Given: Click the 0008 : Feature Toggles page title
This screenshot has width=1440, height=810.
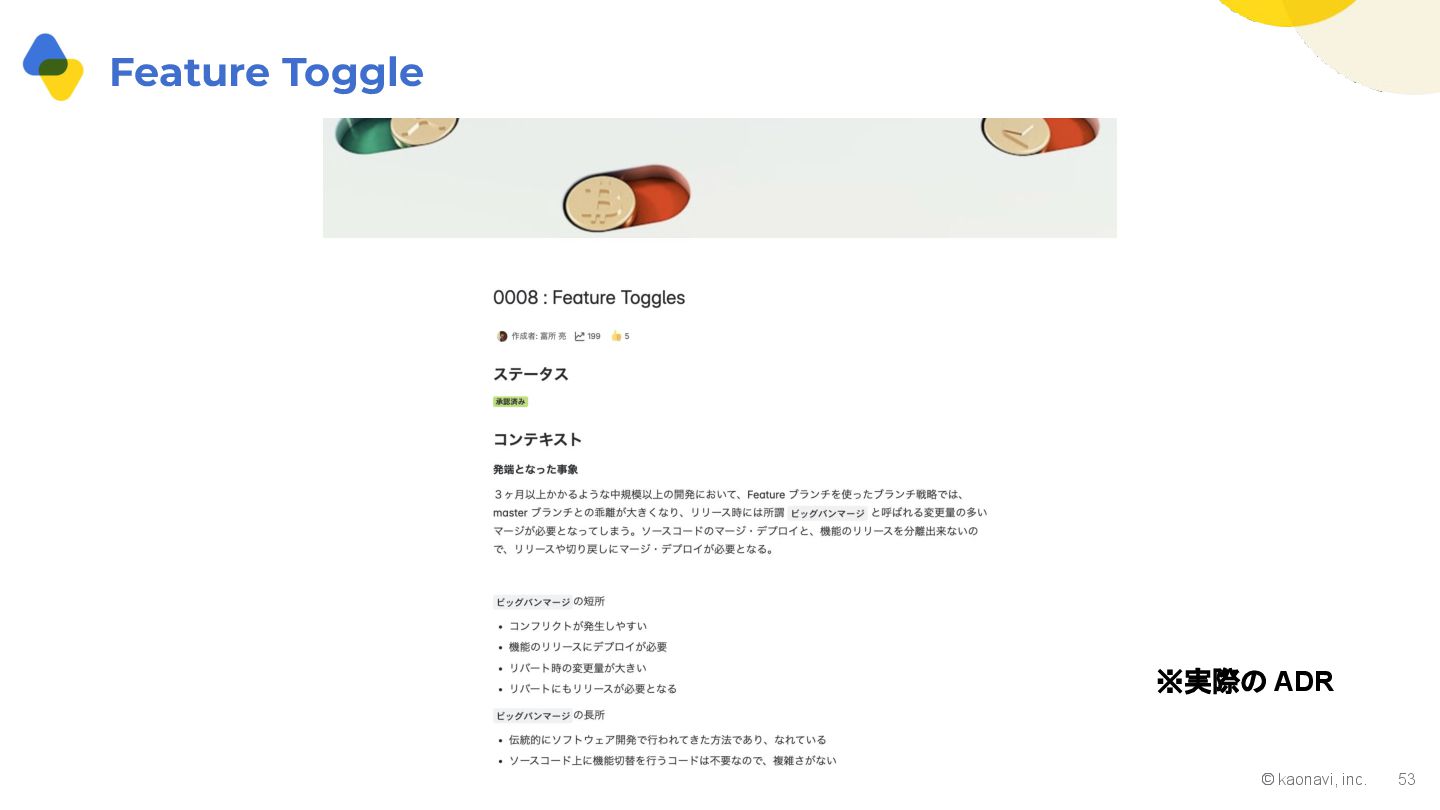Looking at the screenshot, I should pyautogui.click(x=589, y=298).
